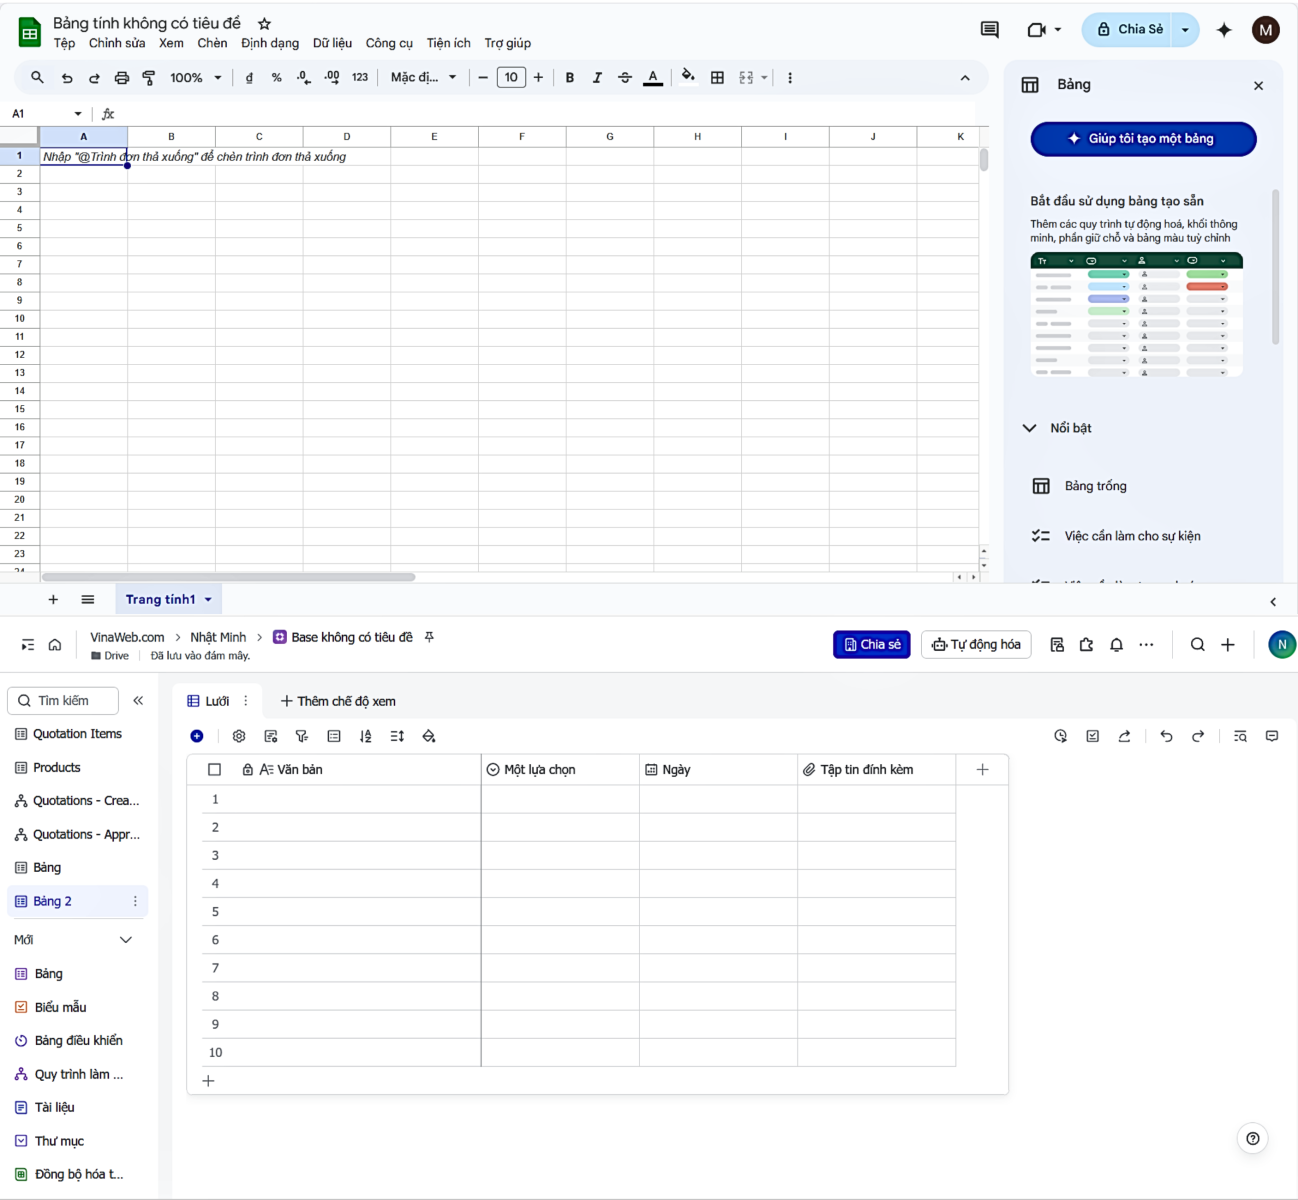Open the Trang tính1 sheet menu
The height and width of the screenshot is (1200, 1298).
pyautogui.click(x=208, y=599)
